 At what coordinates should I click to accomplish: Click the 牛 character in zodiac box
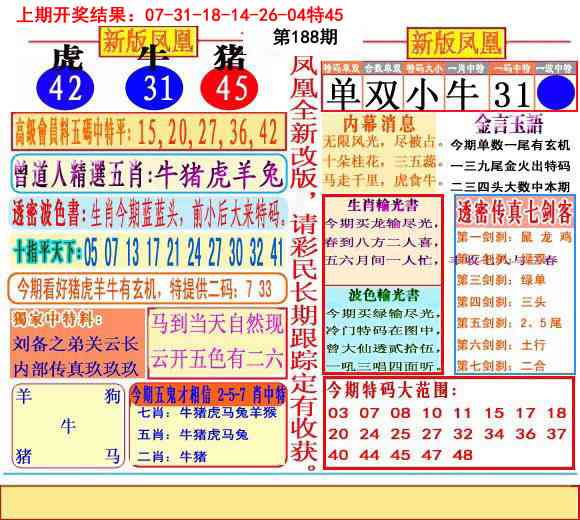click(68, 426)
